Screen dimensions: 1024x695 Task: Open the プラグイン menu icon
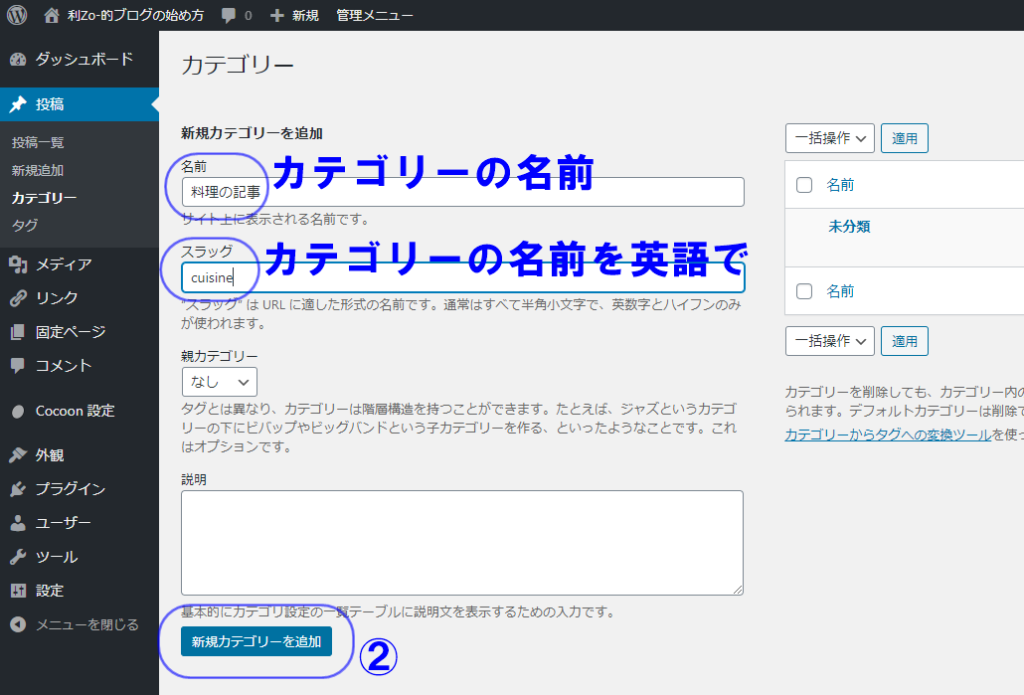(18, 489)
